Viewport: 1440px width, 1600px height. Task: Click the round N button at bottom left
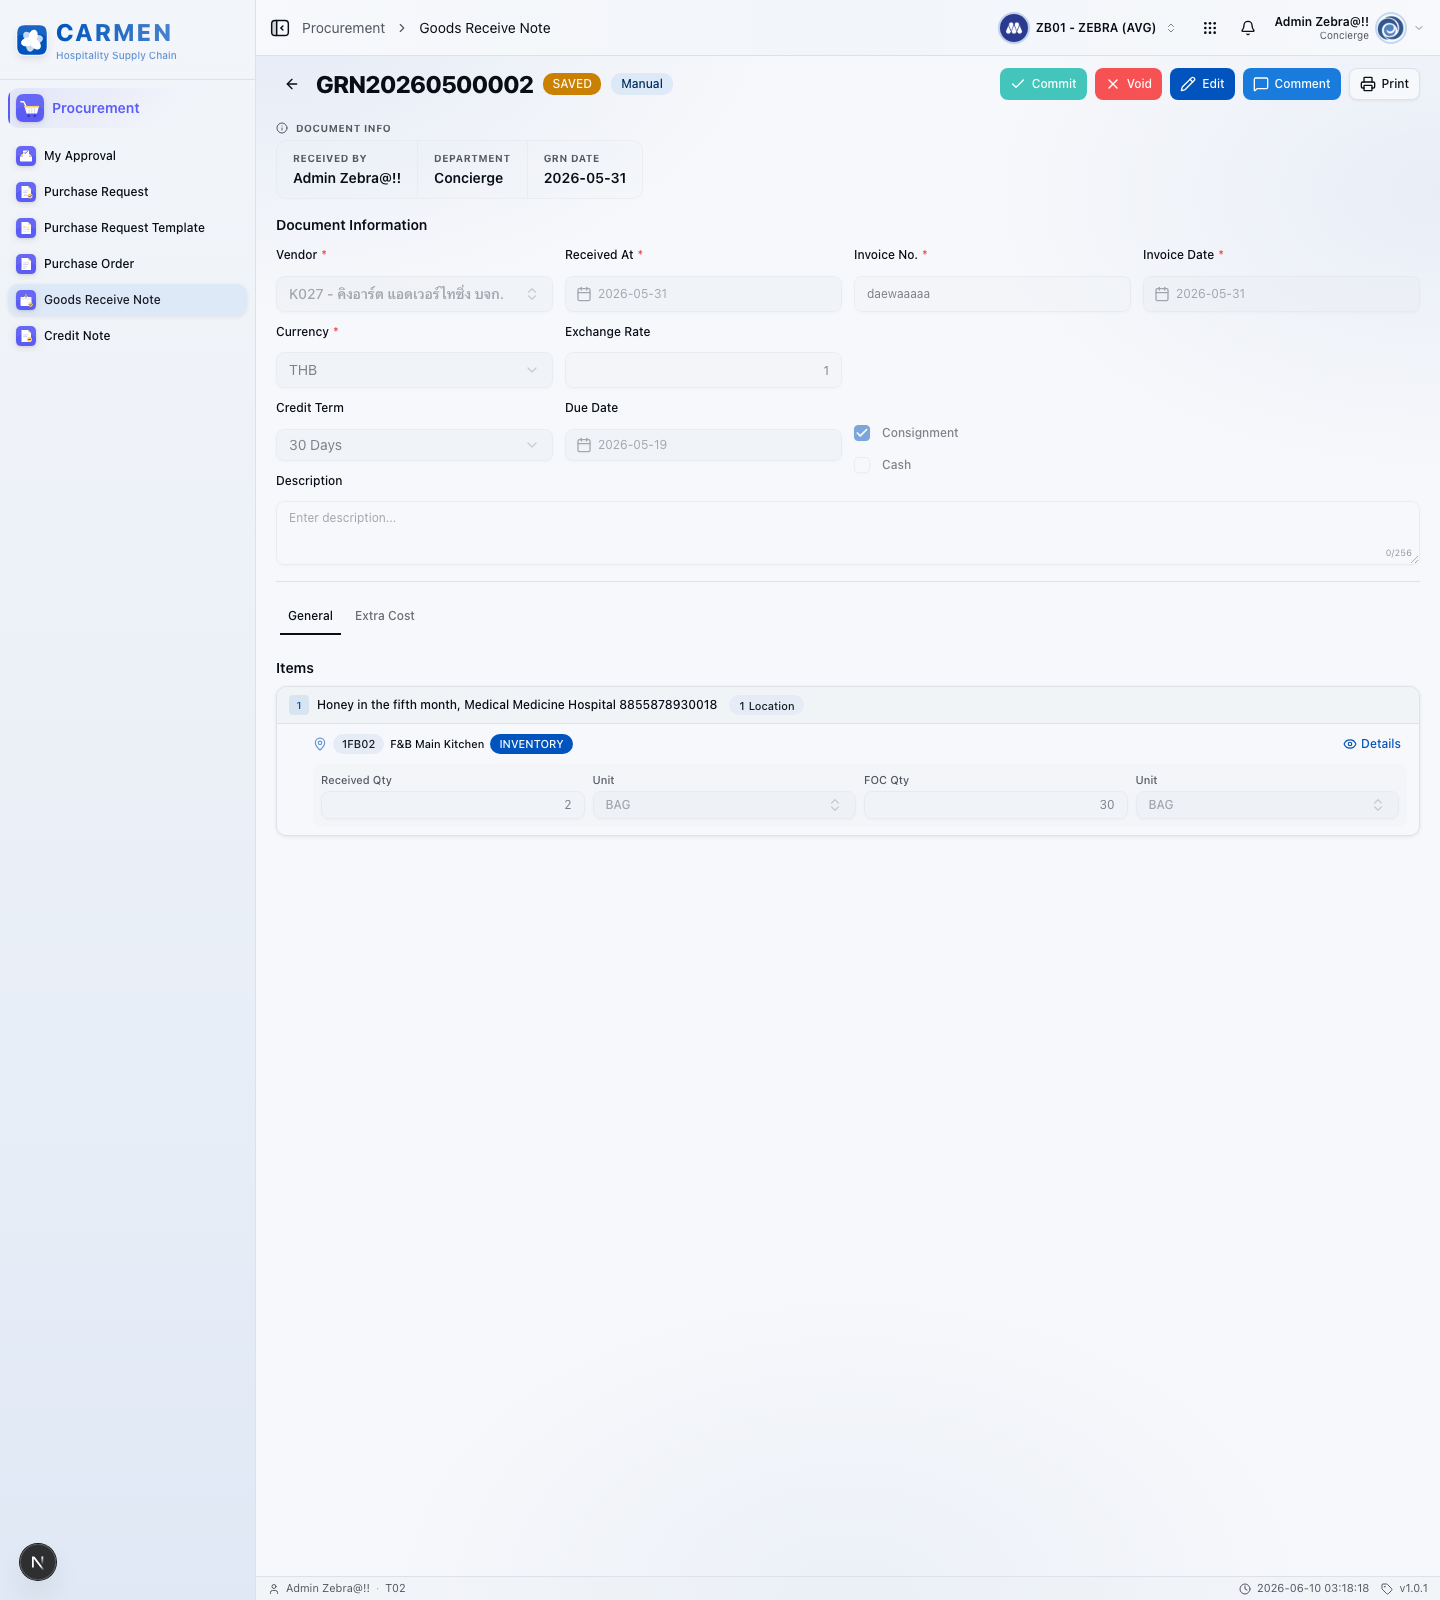pyautogui.click(x=38, y=1562)
